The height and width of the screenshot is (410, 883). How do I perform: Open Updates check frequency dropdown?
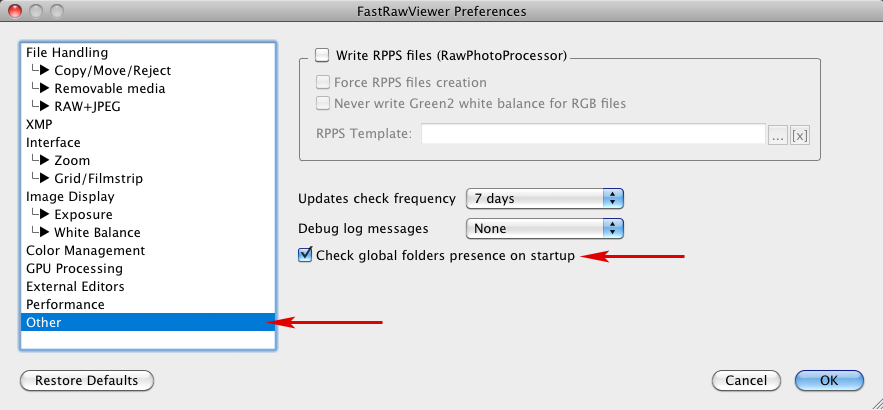545,199
